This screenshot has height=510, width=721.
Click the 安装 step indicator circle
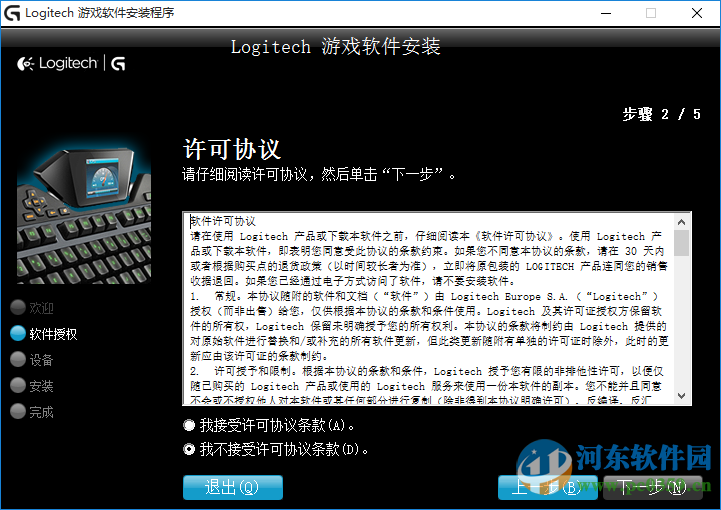tap(18, 385)
